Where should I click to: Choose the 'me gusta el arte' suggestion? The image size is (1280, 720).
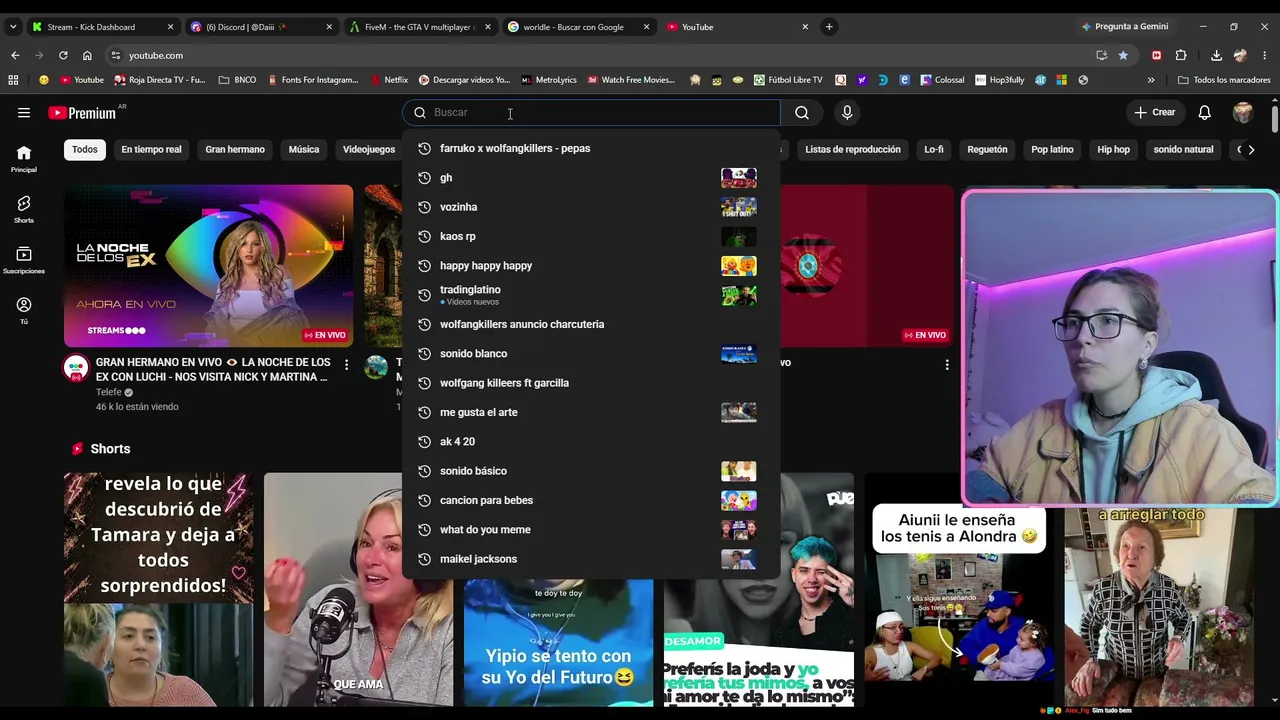tap(591, 412)
